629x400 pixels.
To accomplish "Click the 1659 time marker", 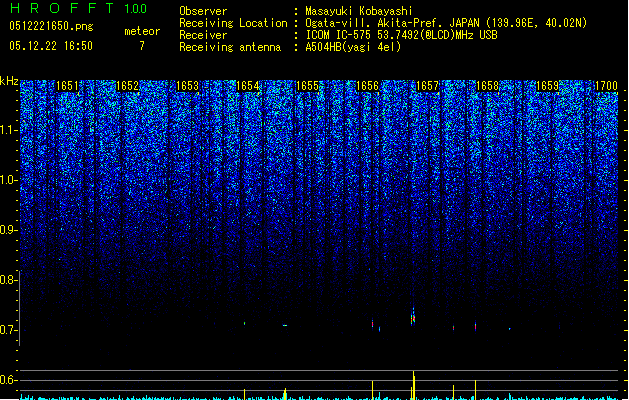I will (548, 86).
